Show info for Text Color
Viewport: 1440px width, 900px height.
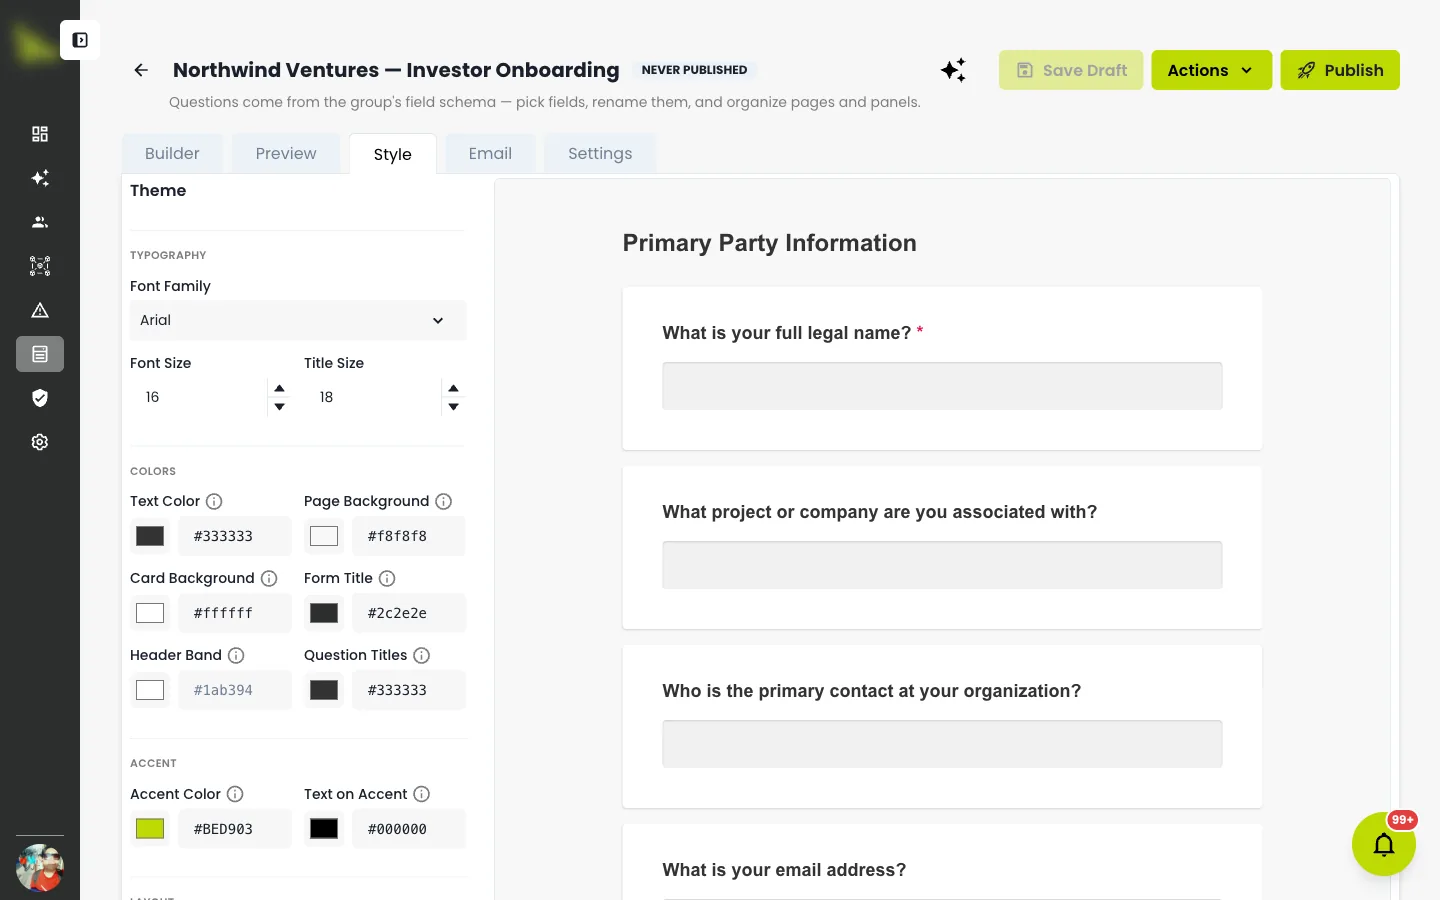[x=214, y=501]
